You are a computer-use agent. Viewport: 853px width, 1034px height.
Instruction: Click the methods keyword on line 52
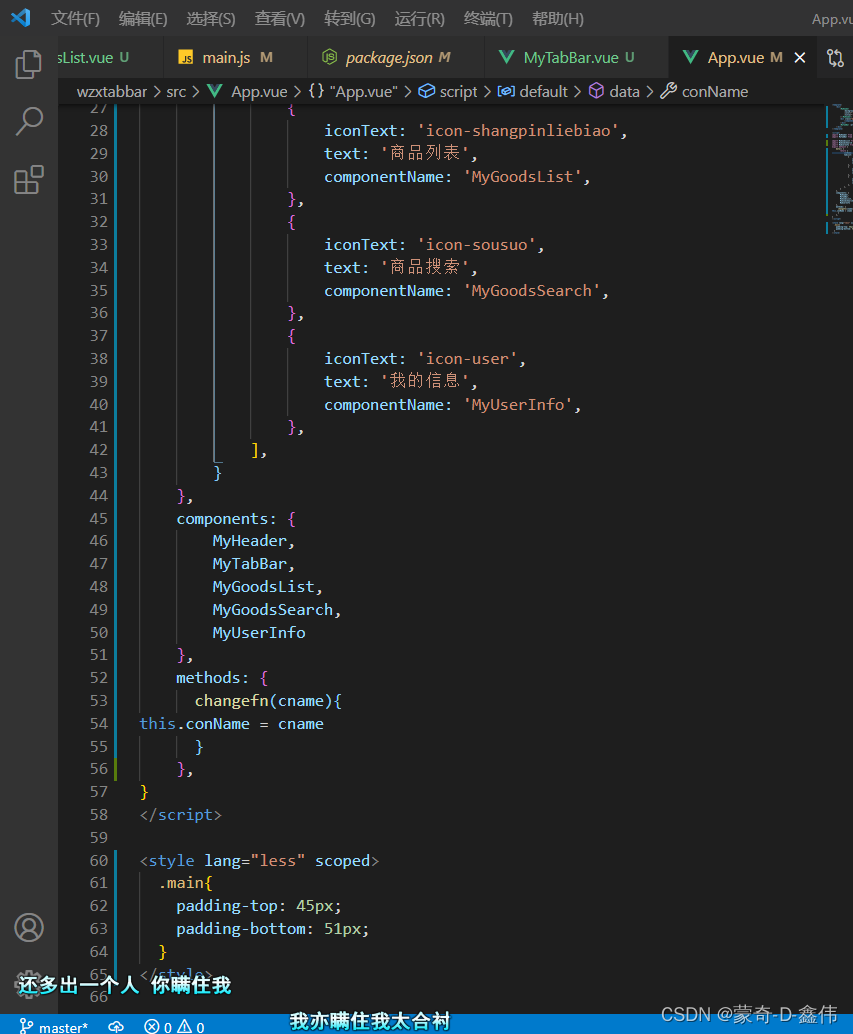click(208, 678)
